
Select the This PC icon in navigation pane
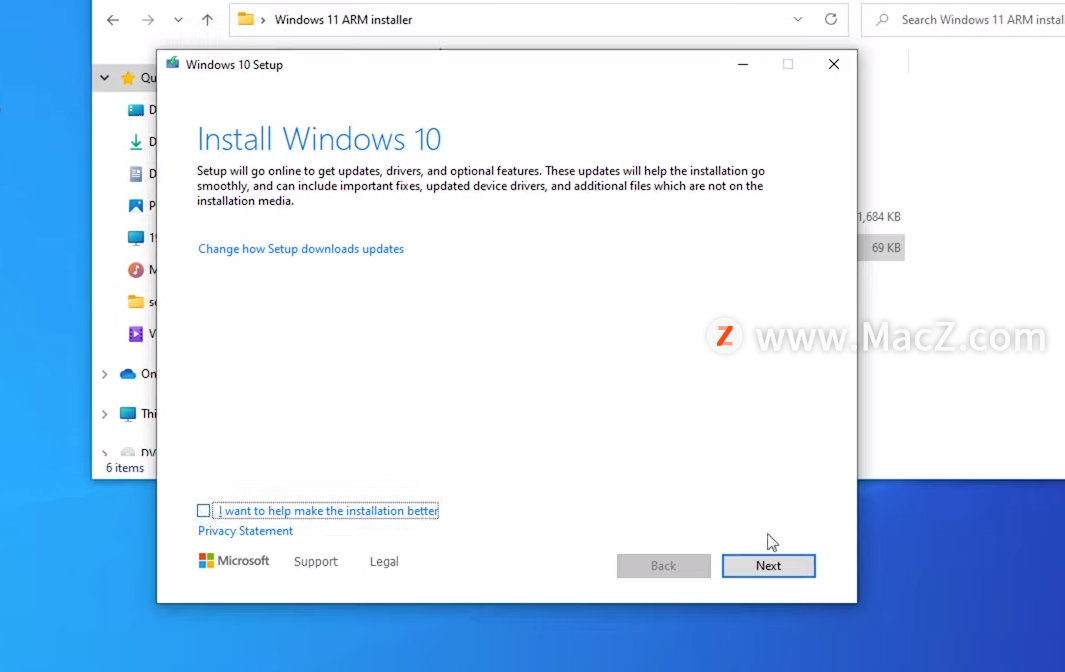128,414
